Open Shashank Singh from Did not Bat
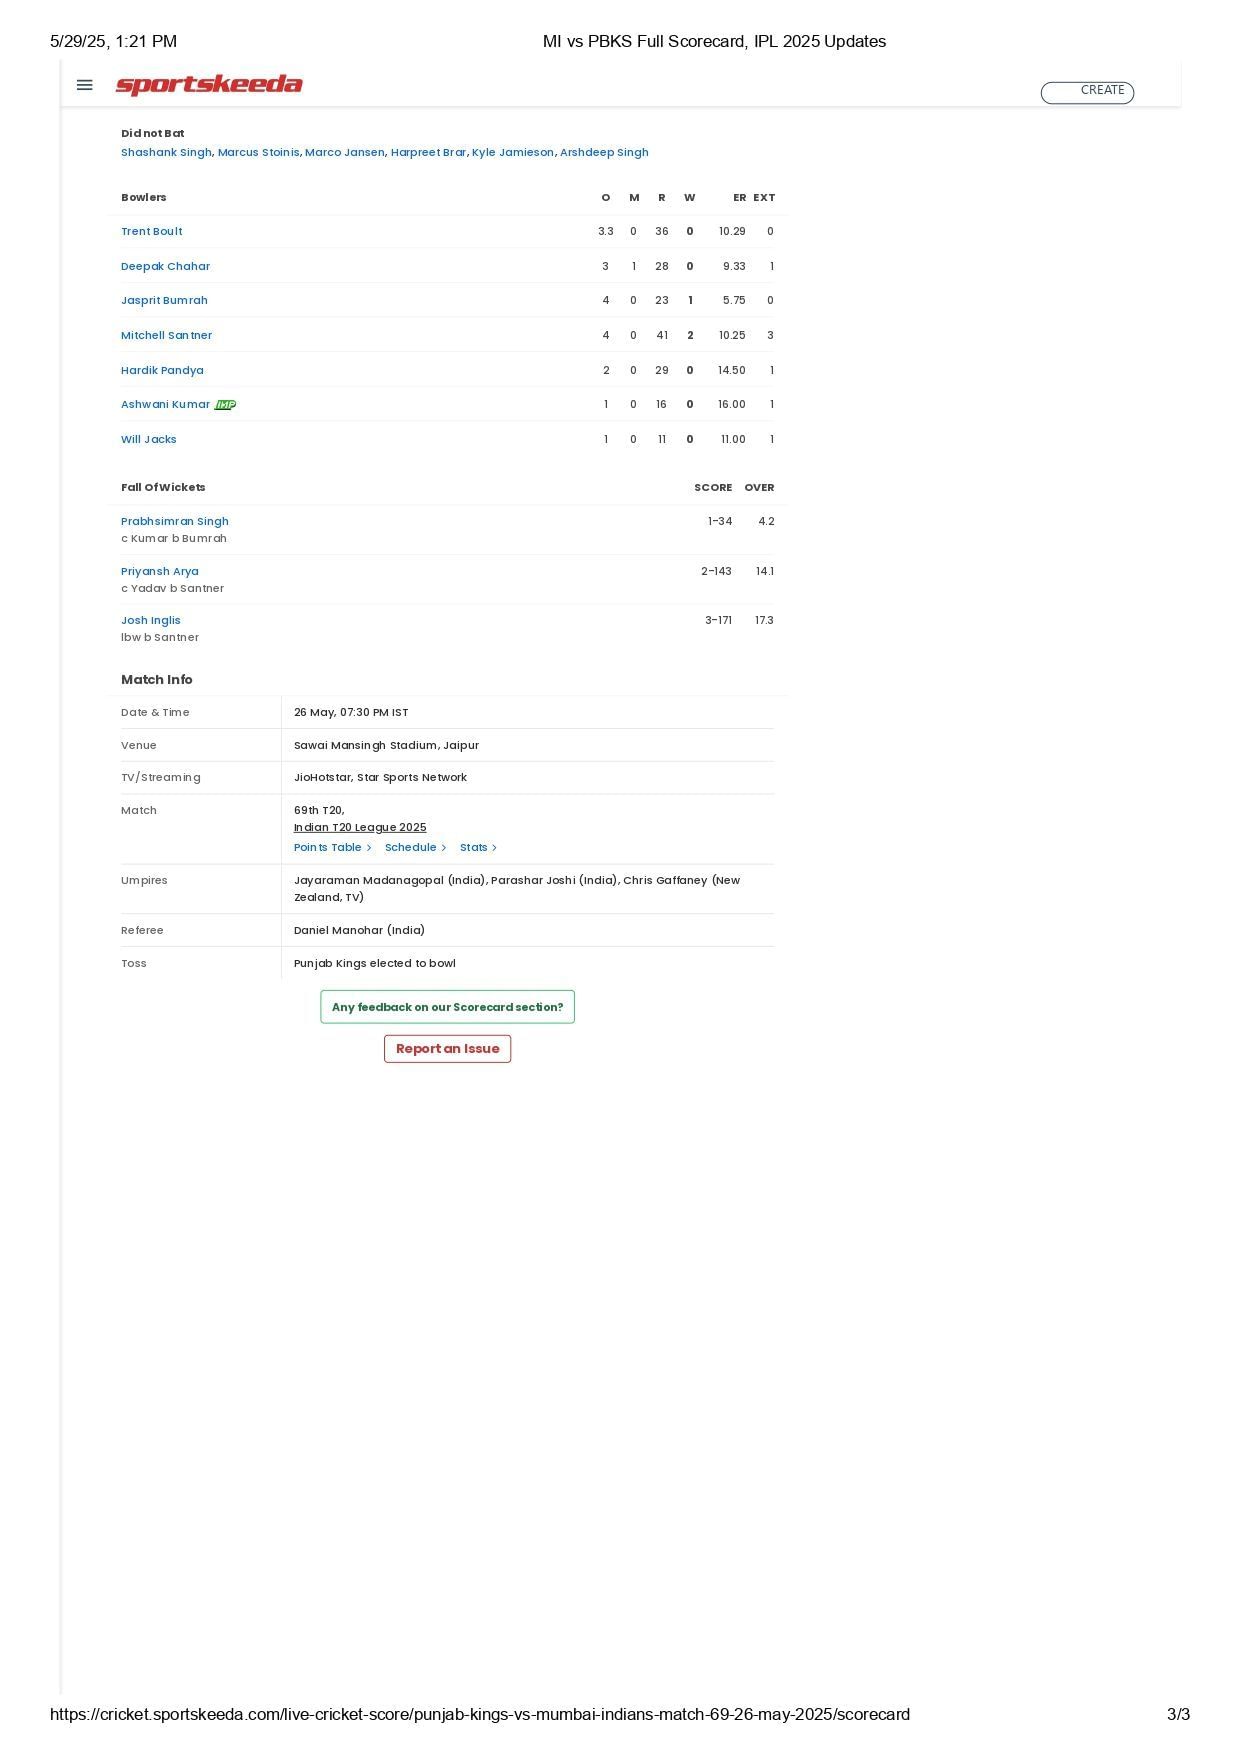This screenshot has width=1240, height=1754. point(166,153)
